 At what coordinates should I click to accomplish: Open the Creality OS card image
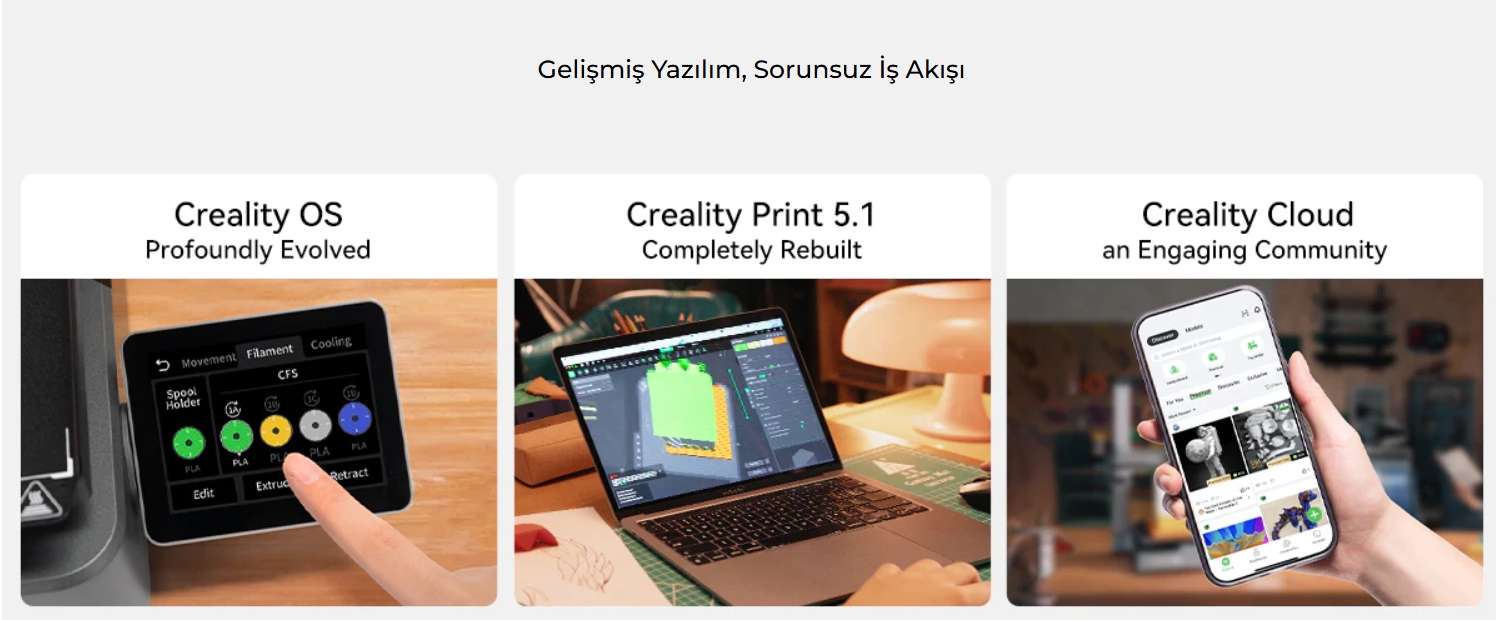tap(259, 442)
